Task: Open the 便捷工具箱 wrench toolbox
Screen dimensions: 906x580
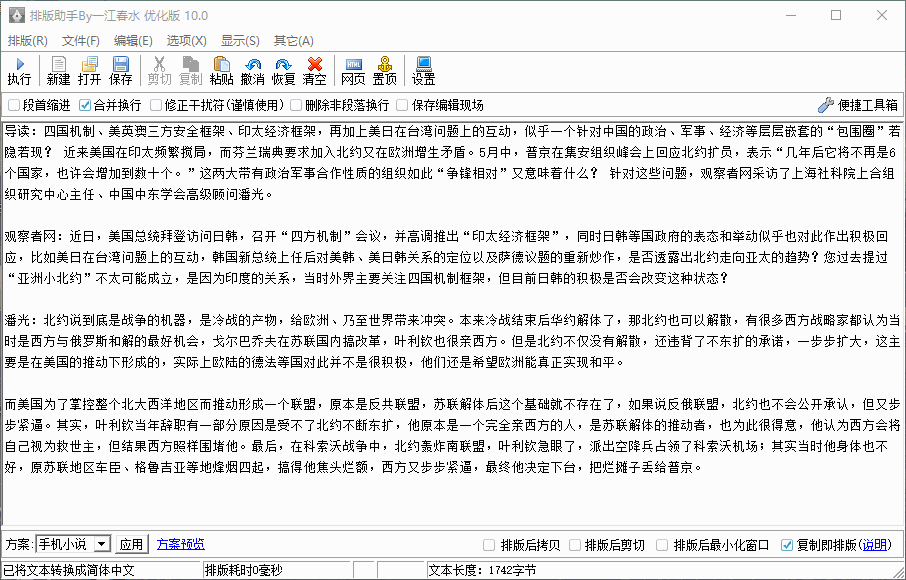Action: click(857, 105)
